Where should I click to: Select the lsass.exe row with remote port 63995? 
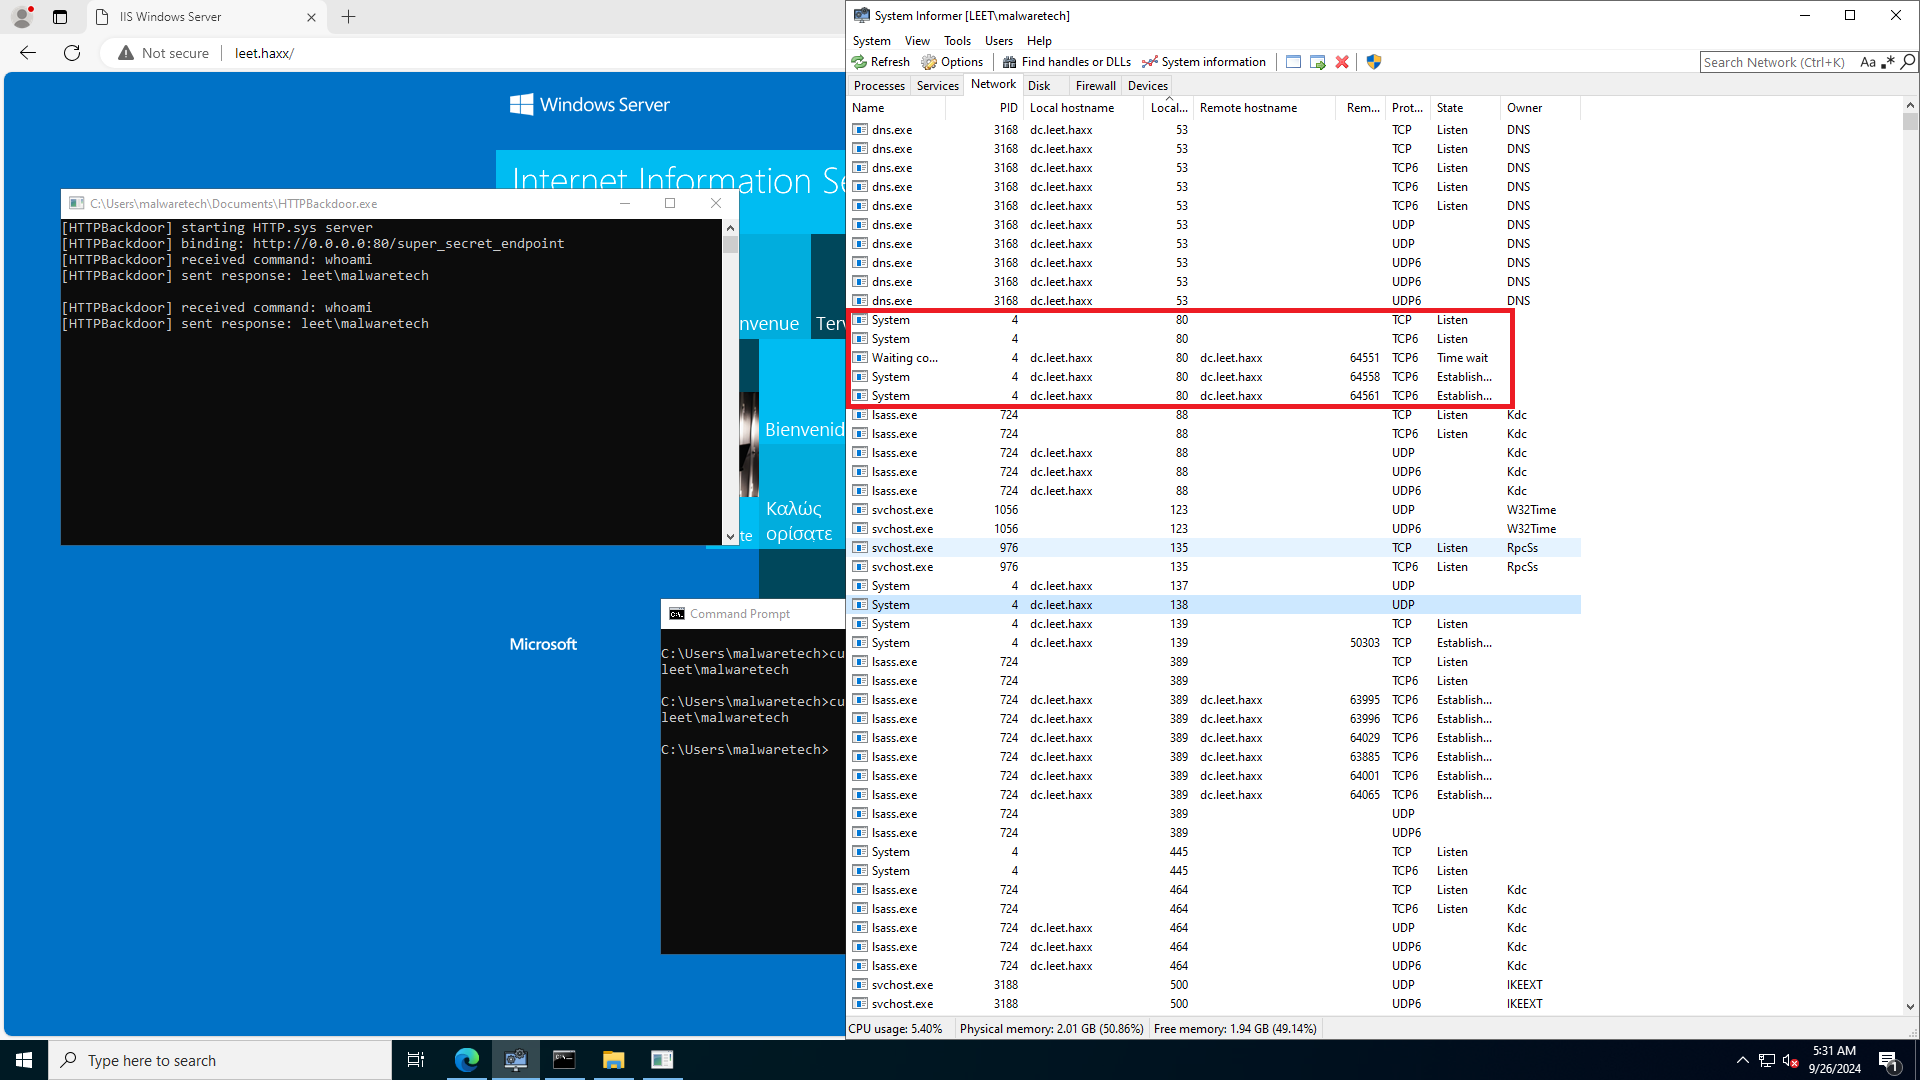tap(1214, 700)
